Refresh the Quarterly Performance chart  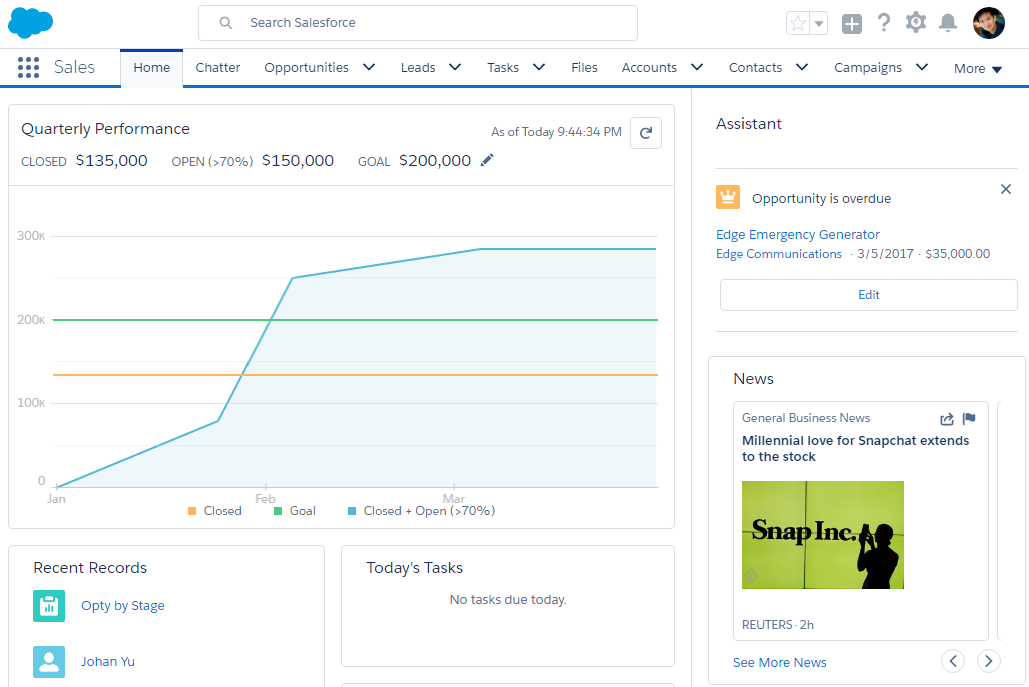pos(646,133)
